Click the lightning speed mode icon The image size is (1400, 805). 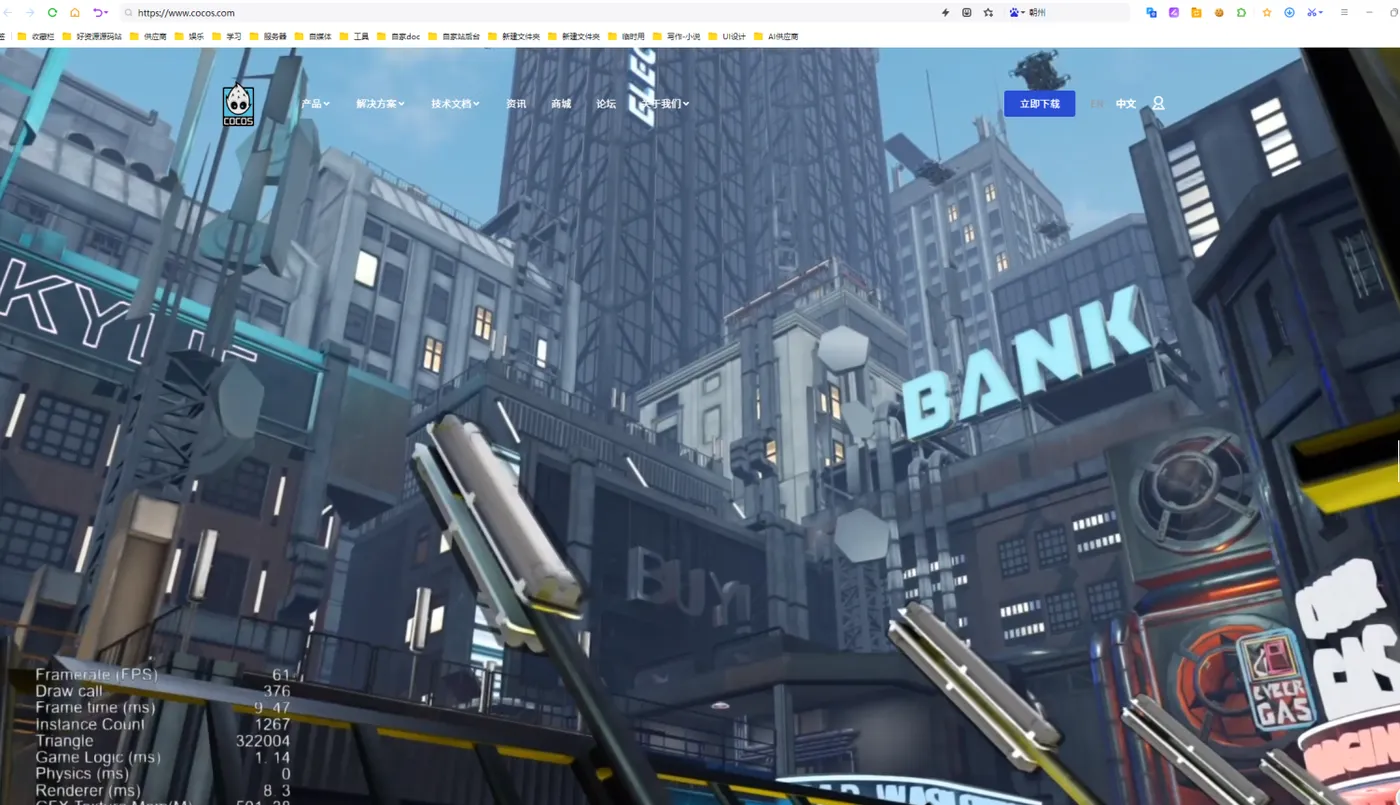[x=945, y=13]
